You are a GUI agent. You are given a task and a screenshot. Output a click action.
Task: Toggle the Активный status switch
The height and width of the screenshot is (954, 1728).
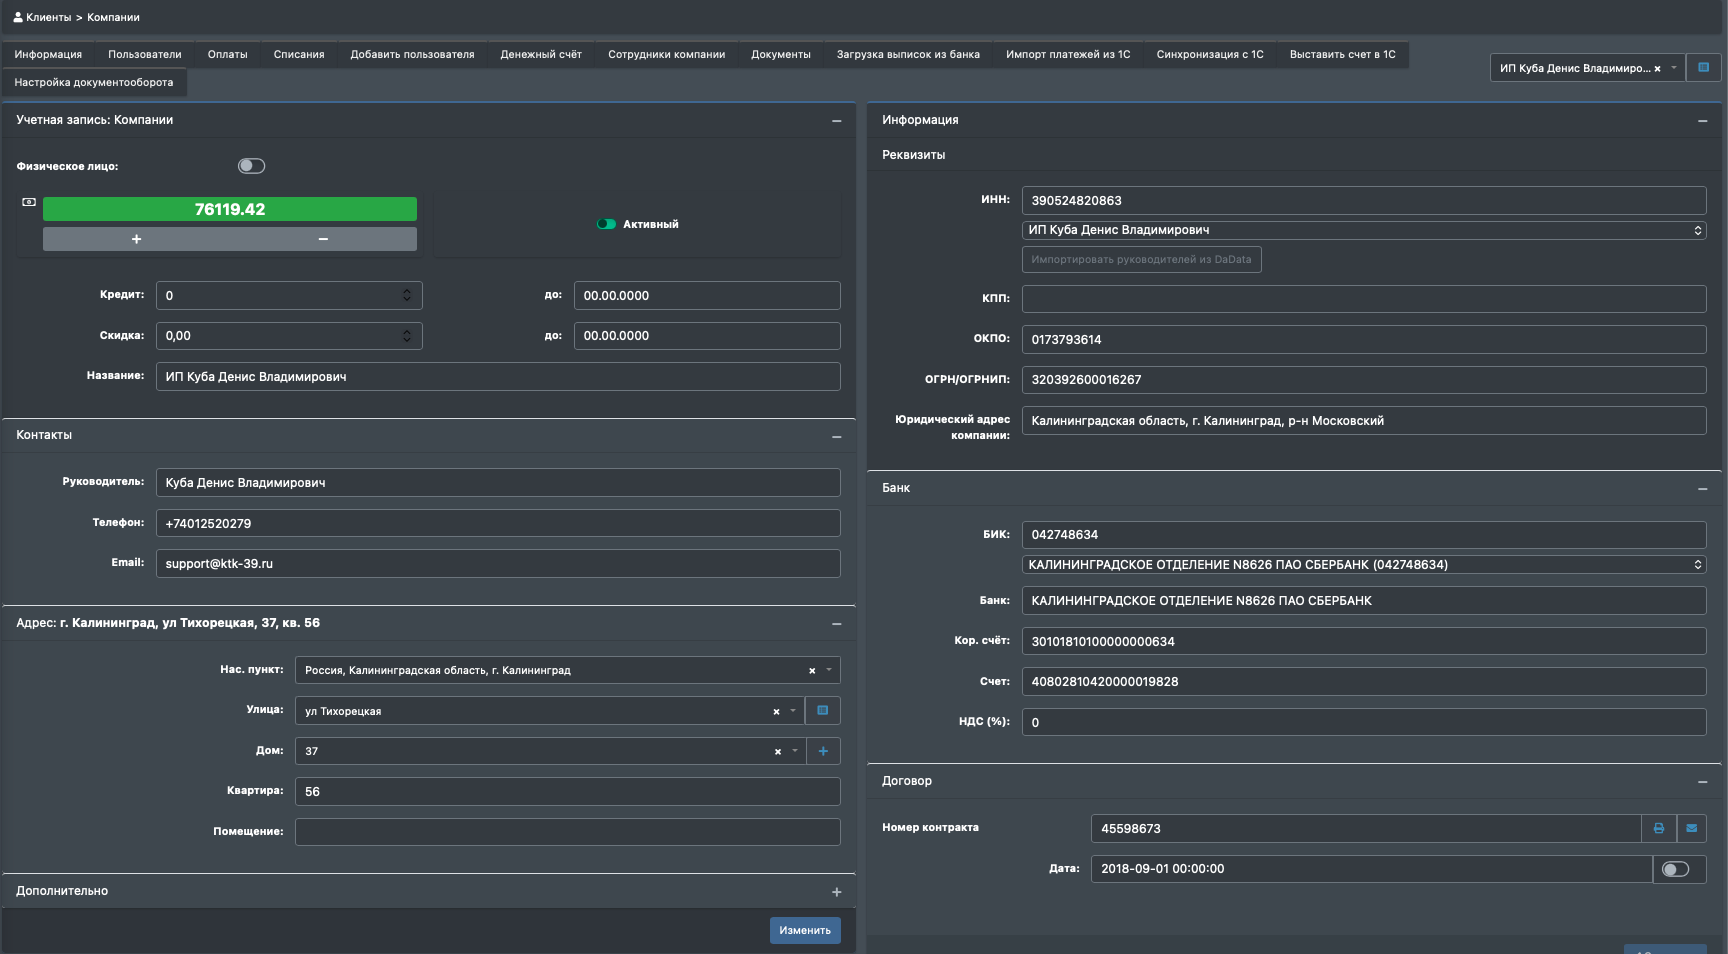606,224
